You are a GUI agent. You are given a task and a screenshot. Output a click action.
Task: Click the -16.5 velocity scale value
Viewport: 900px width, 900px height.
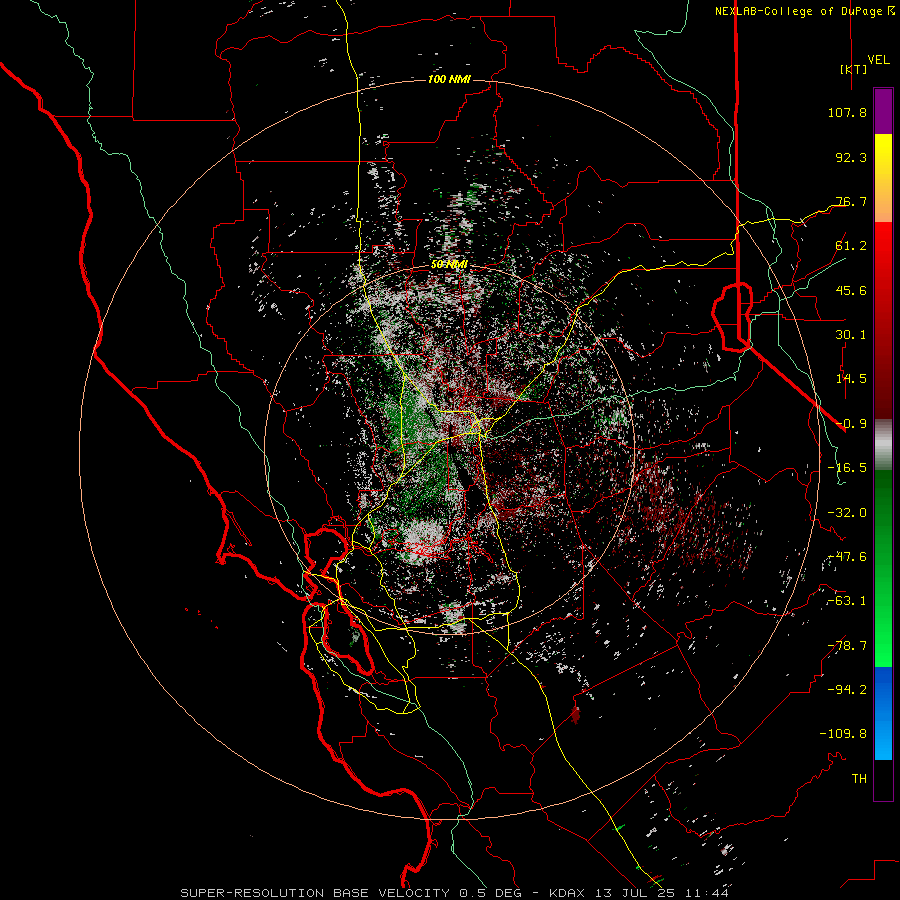pyautogui.click(x=847, y=468)
